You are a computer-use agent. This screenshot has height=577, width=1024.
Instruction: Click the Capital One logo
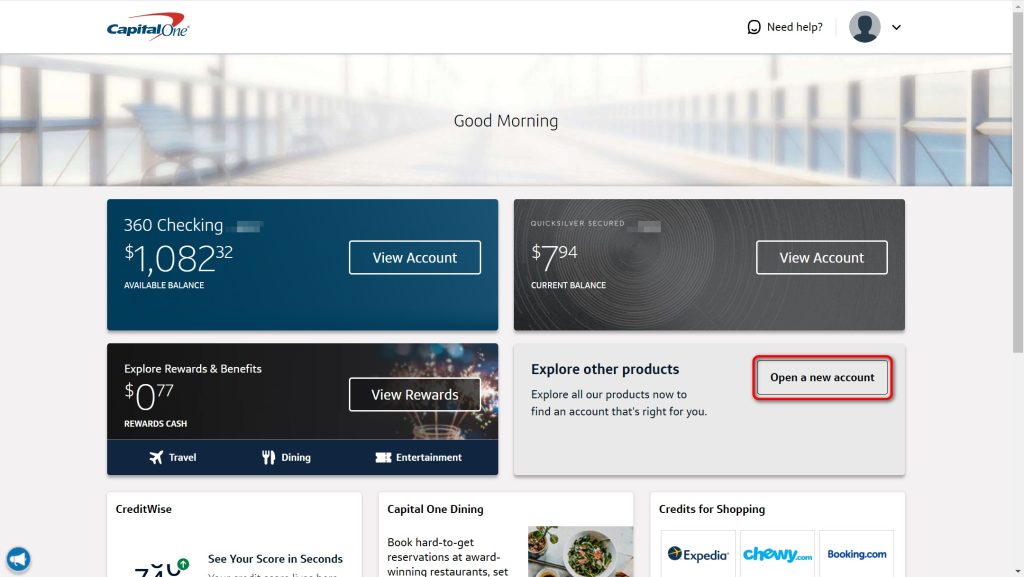click(x=148, y=27)
